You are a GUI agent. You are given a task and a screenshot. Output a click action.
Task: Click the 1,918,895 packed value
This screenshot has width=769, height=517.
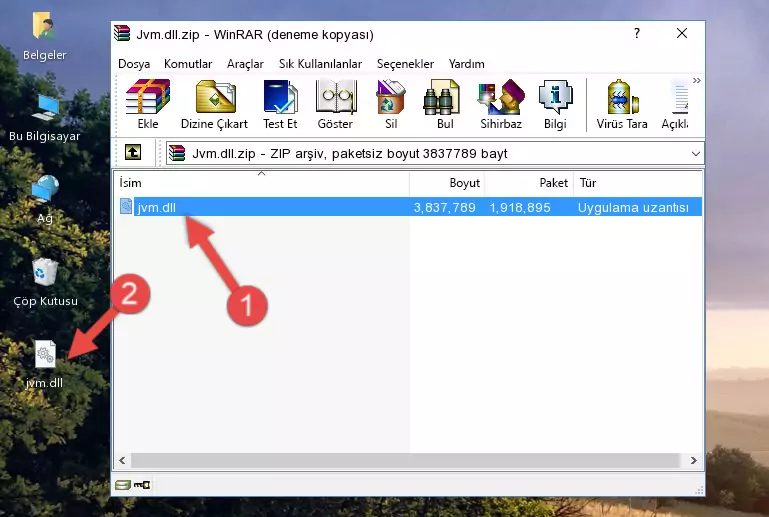click(x=520, y=207)
